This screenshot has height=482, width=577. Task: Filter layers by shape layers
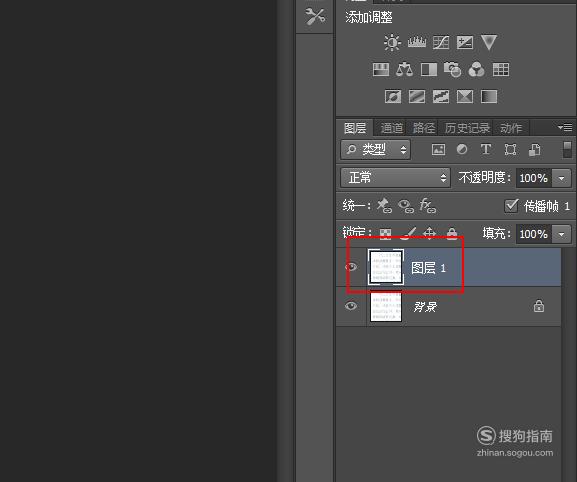pos(510,149)
